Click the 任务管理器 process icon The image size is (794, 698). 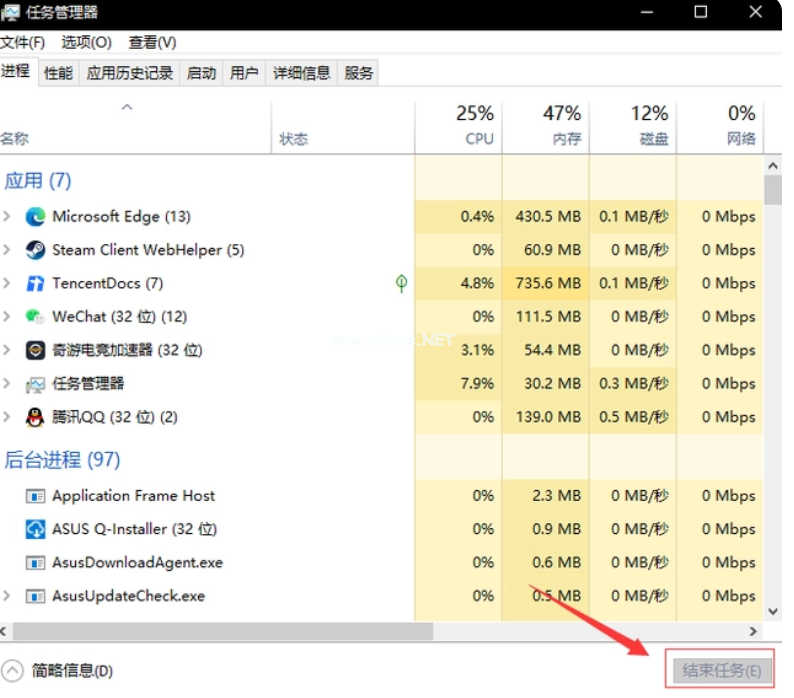pos(35,384)
